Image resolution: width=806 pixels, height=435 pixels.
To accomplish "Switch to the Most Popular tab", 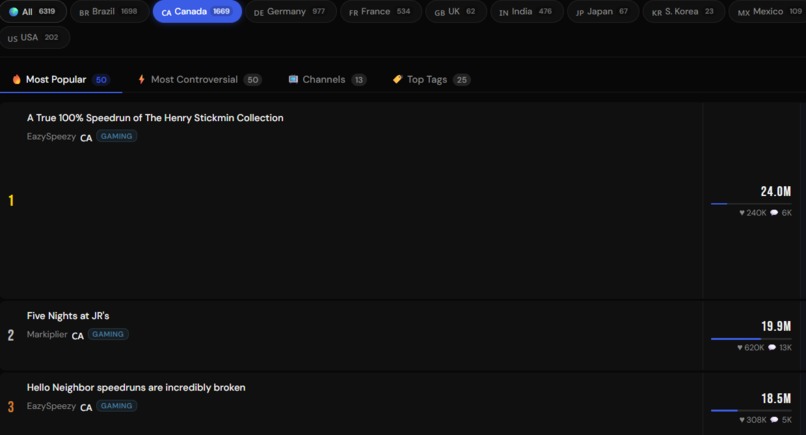I will (61, 80).
